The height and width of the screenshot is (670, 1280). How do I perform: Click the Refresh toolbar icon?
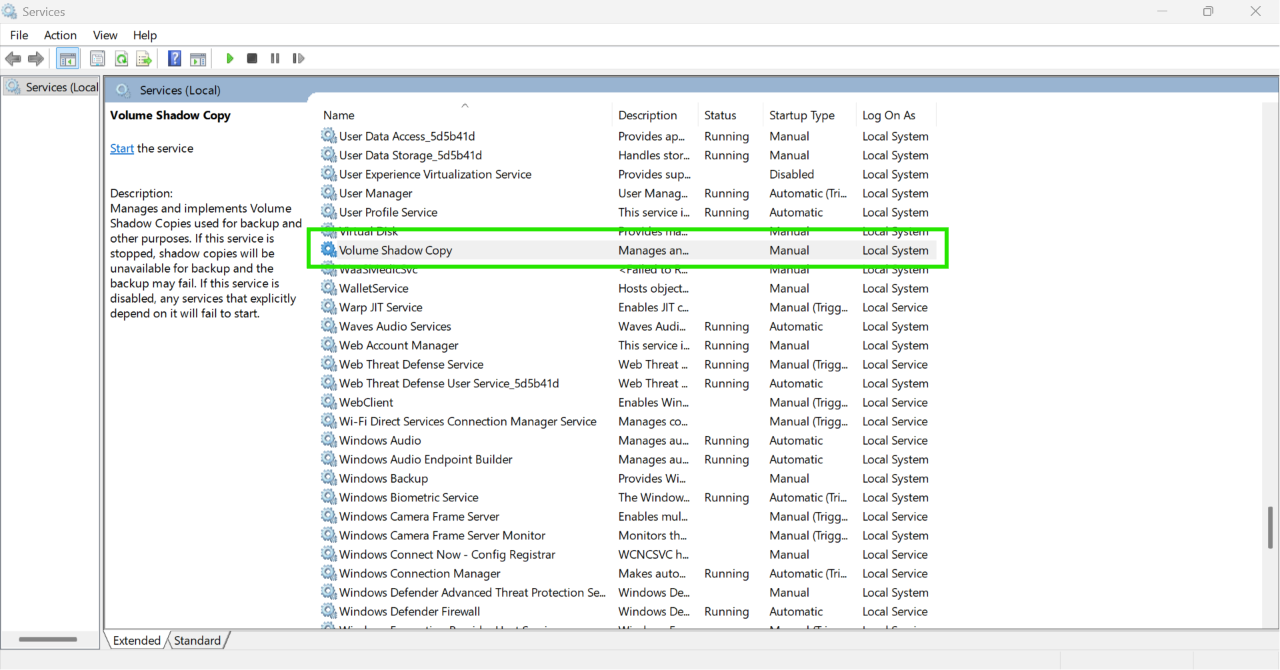coord(121,59)
